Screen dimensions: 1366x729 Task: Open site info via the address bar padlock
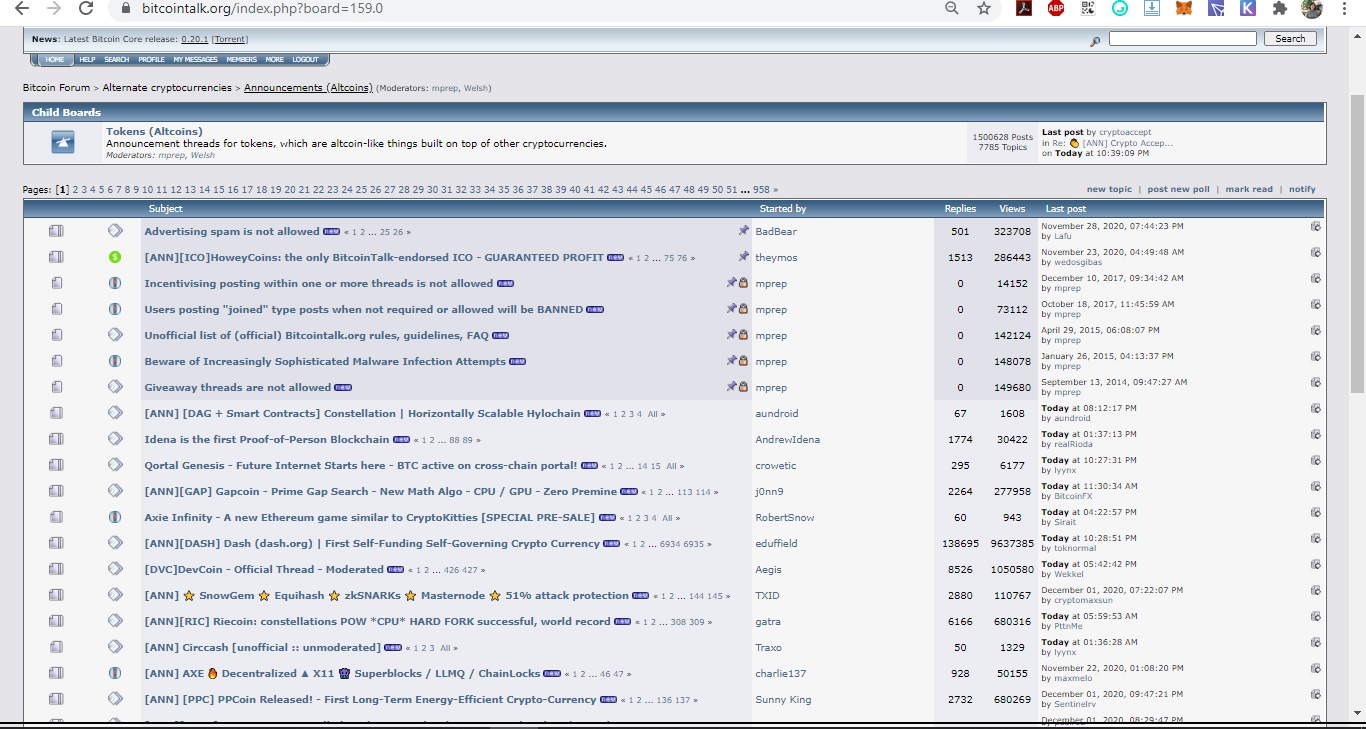pos(125,8)
